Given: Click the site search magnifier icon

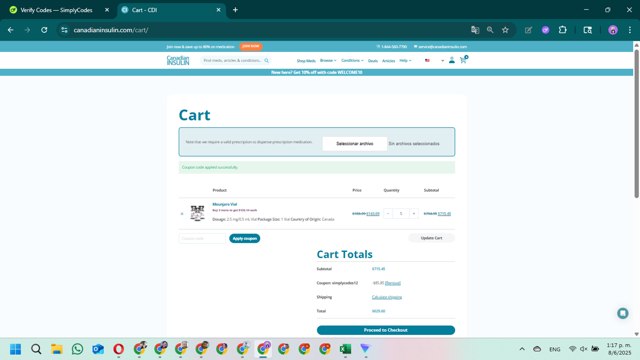Looking at the screenshot, I should click(267, 60).
